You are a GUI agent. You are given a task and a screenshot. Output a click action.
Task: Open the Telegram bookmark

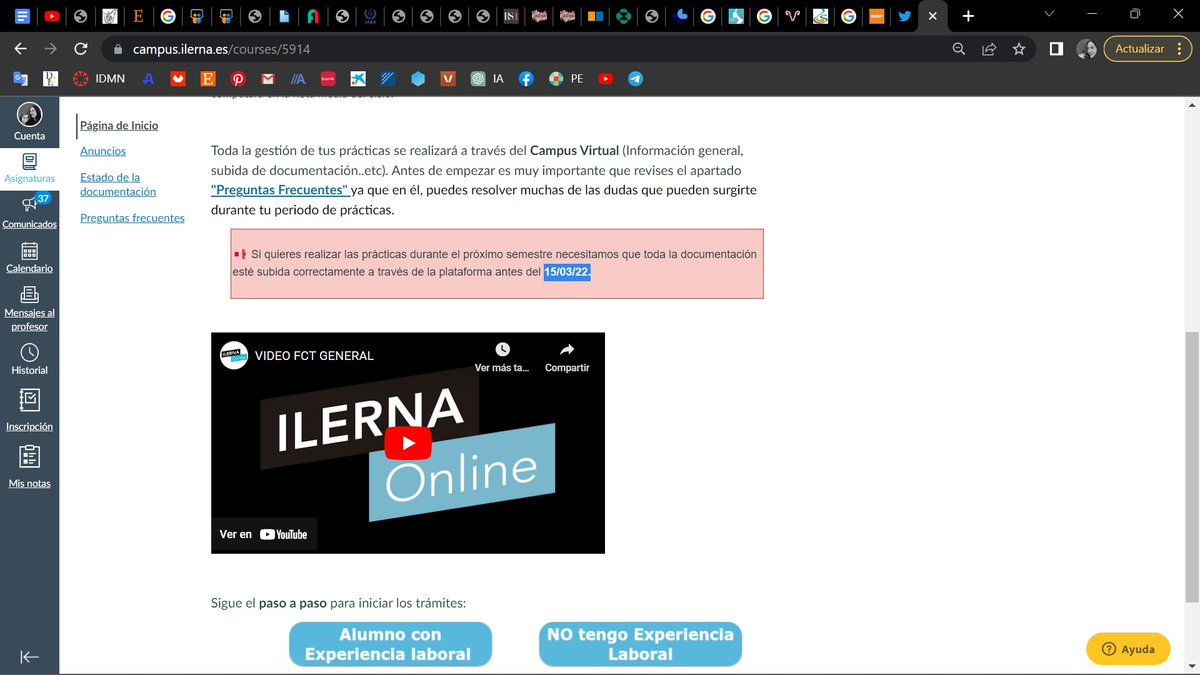(x=635, y=78)
